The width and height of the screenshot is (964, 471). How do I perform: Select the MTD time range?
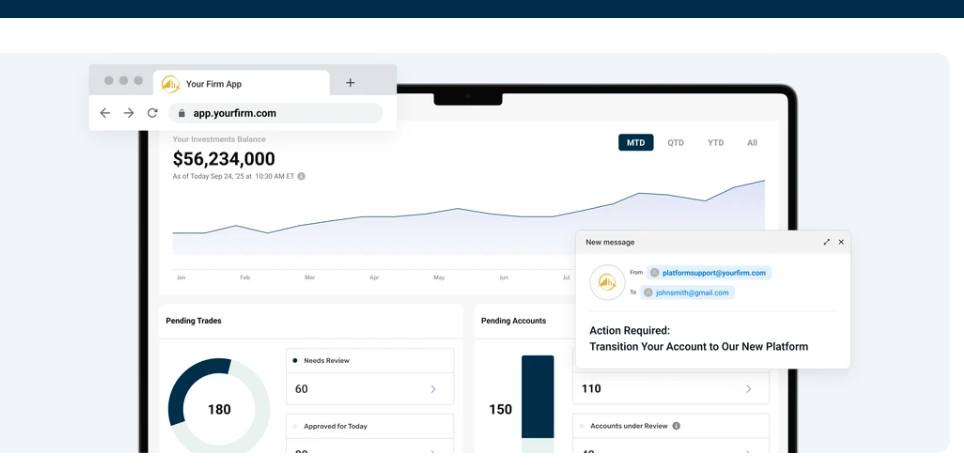[635, 143]
